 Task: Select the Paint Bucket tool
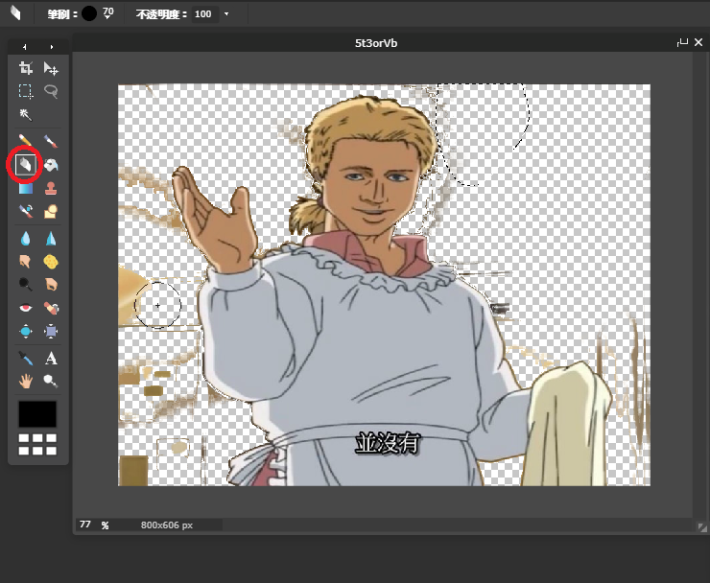51,165
